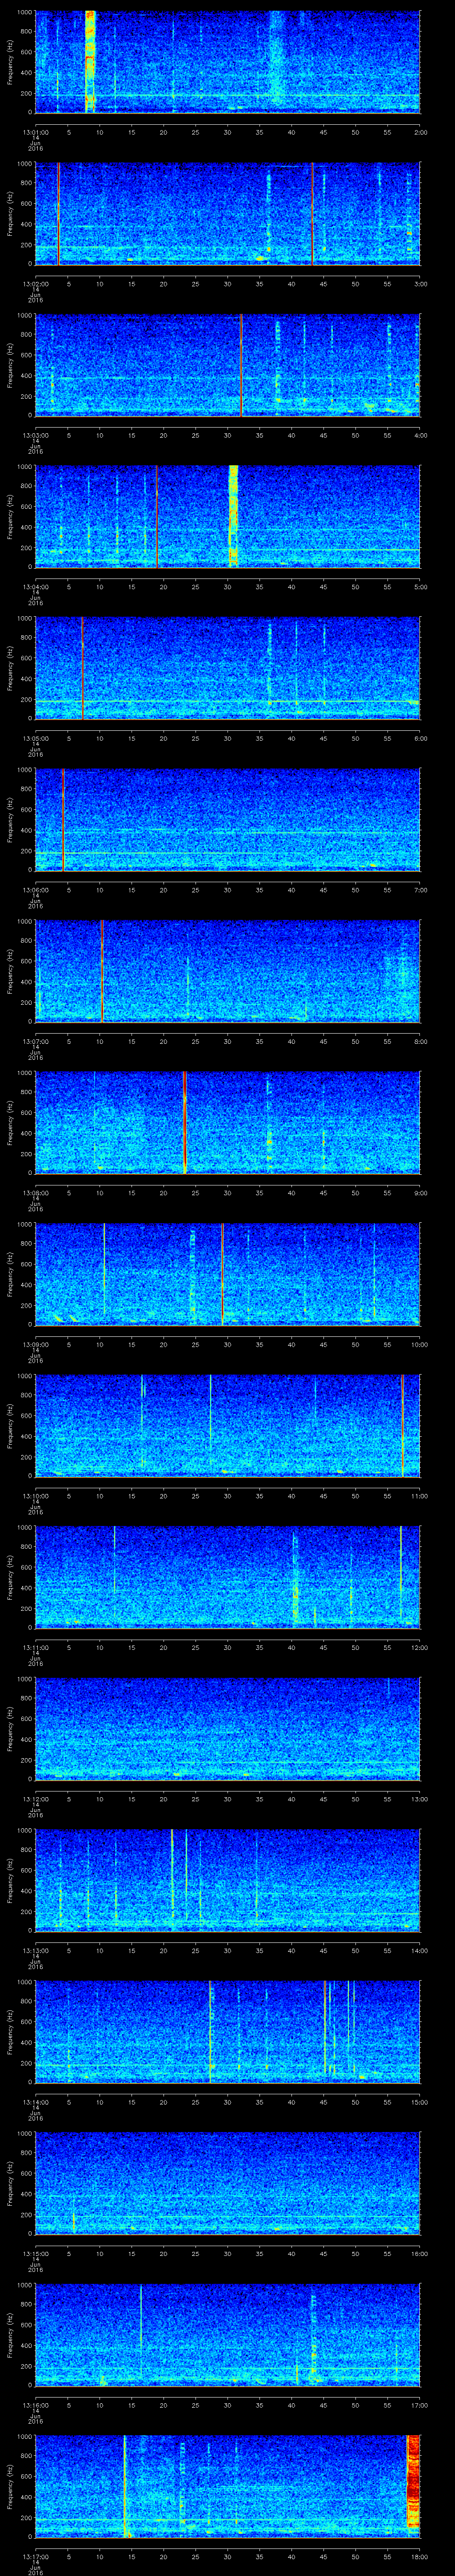Select red line near 23 s in 13:08:00 spectrogram
Viewport: 455px width, 2576px height.
[185, 1122]
